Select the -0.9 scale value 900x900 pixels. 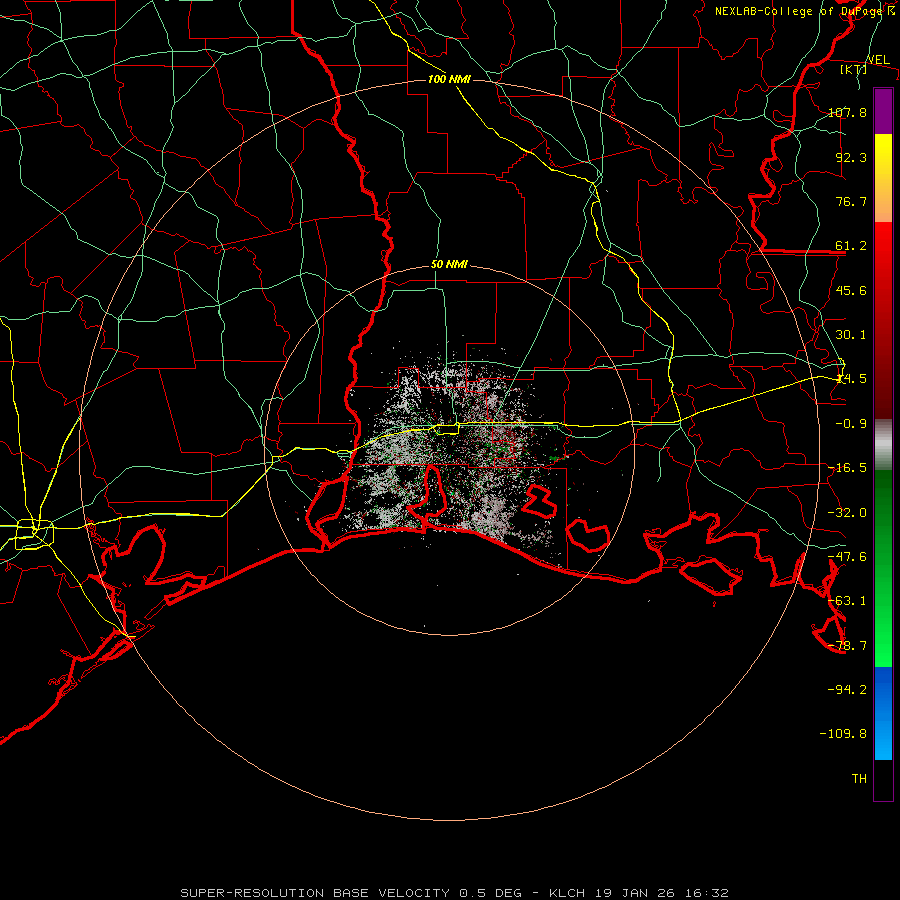coord(851,424)
